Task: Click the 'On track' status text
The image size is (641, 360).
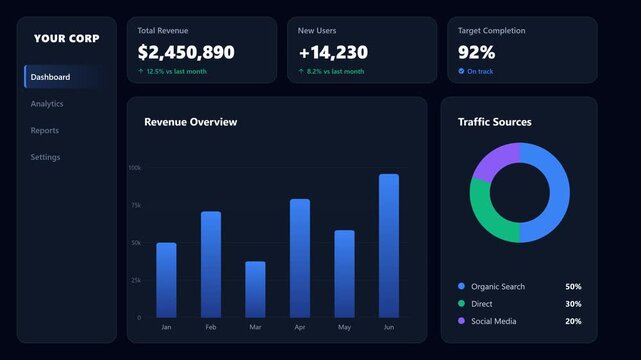Action: pyautogui.click(x=480, y=71)
